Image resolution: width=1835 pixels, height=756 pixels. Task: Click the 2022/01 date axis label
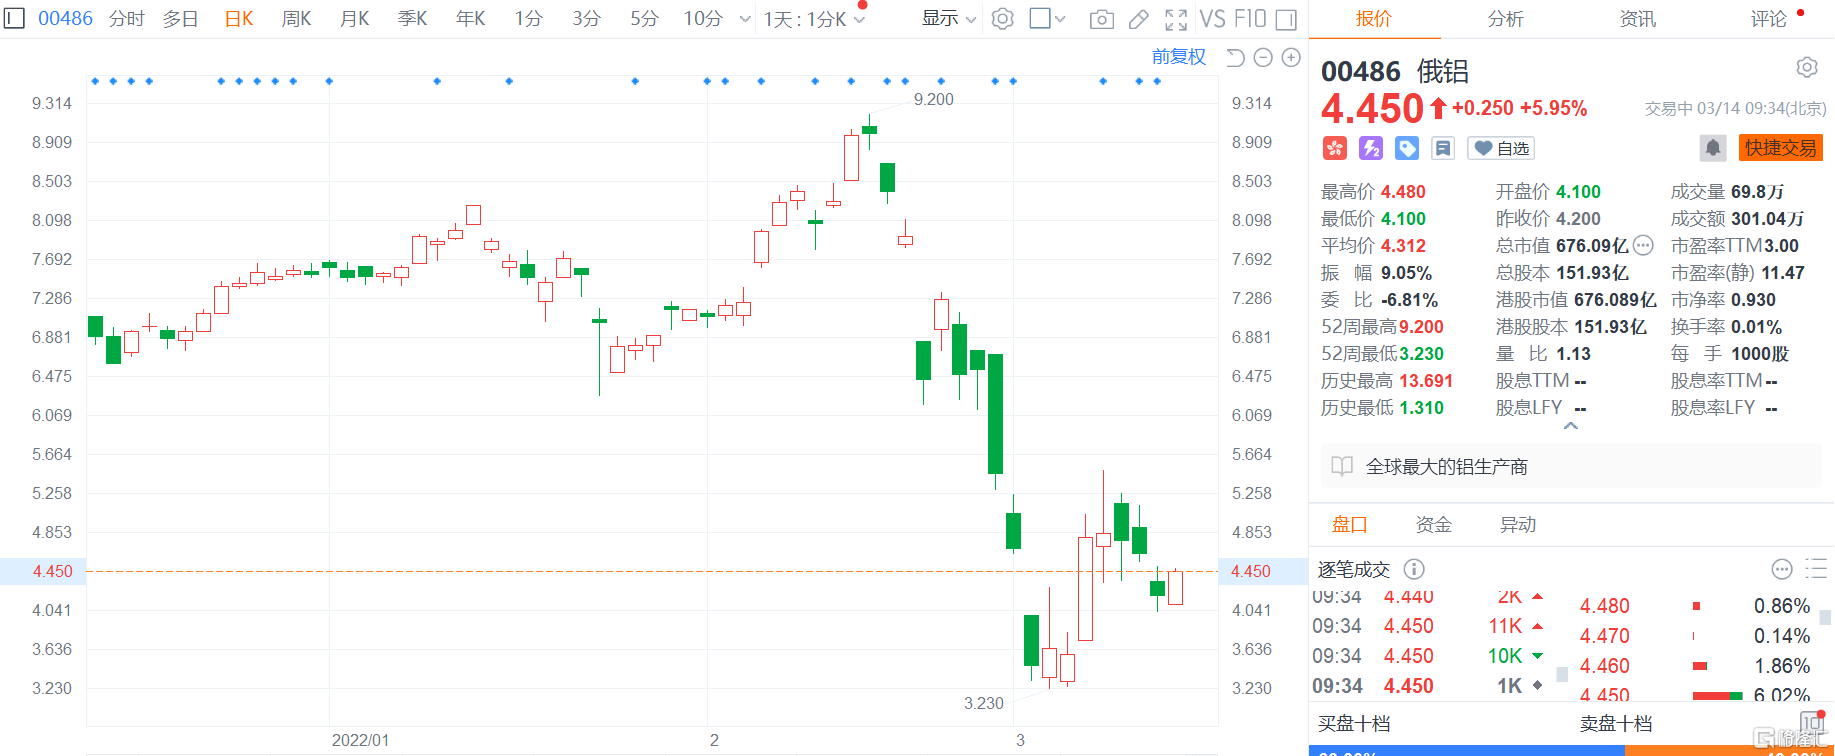360,740
